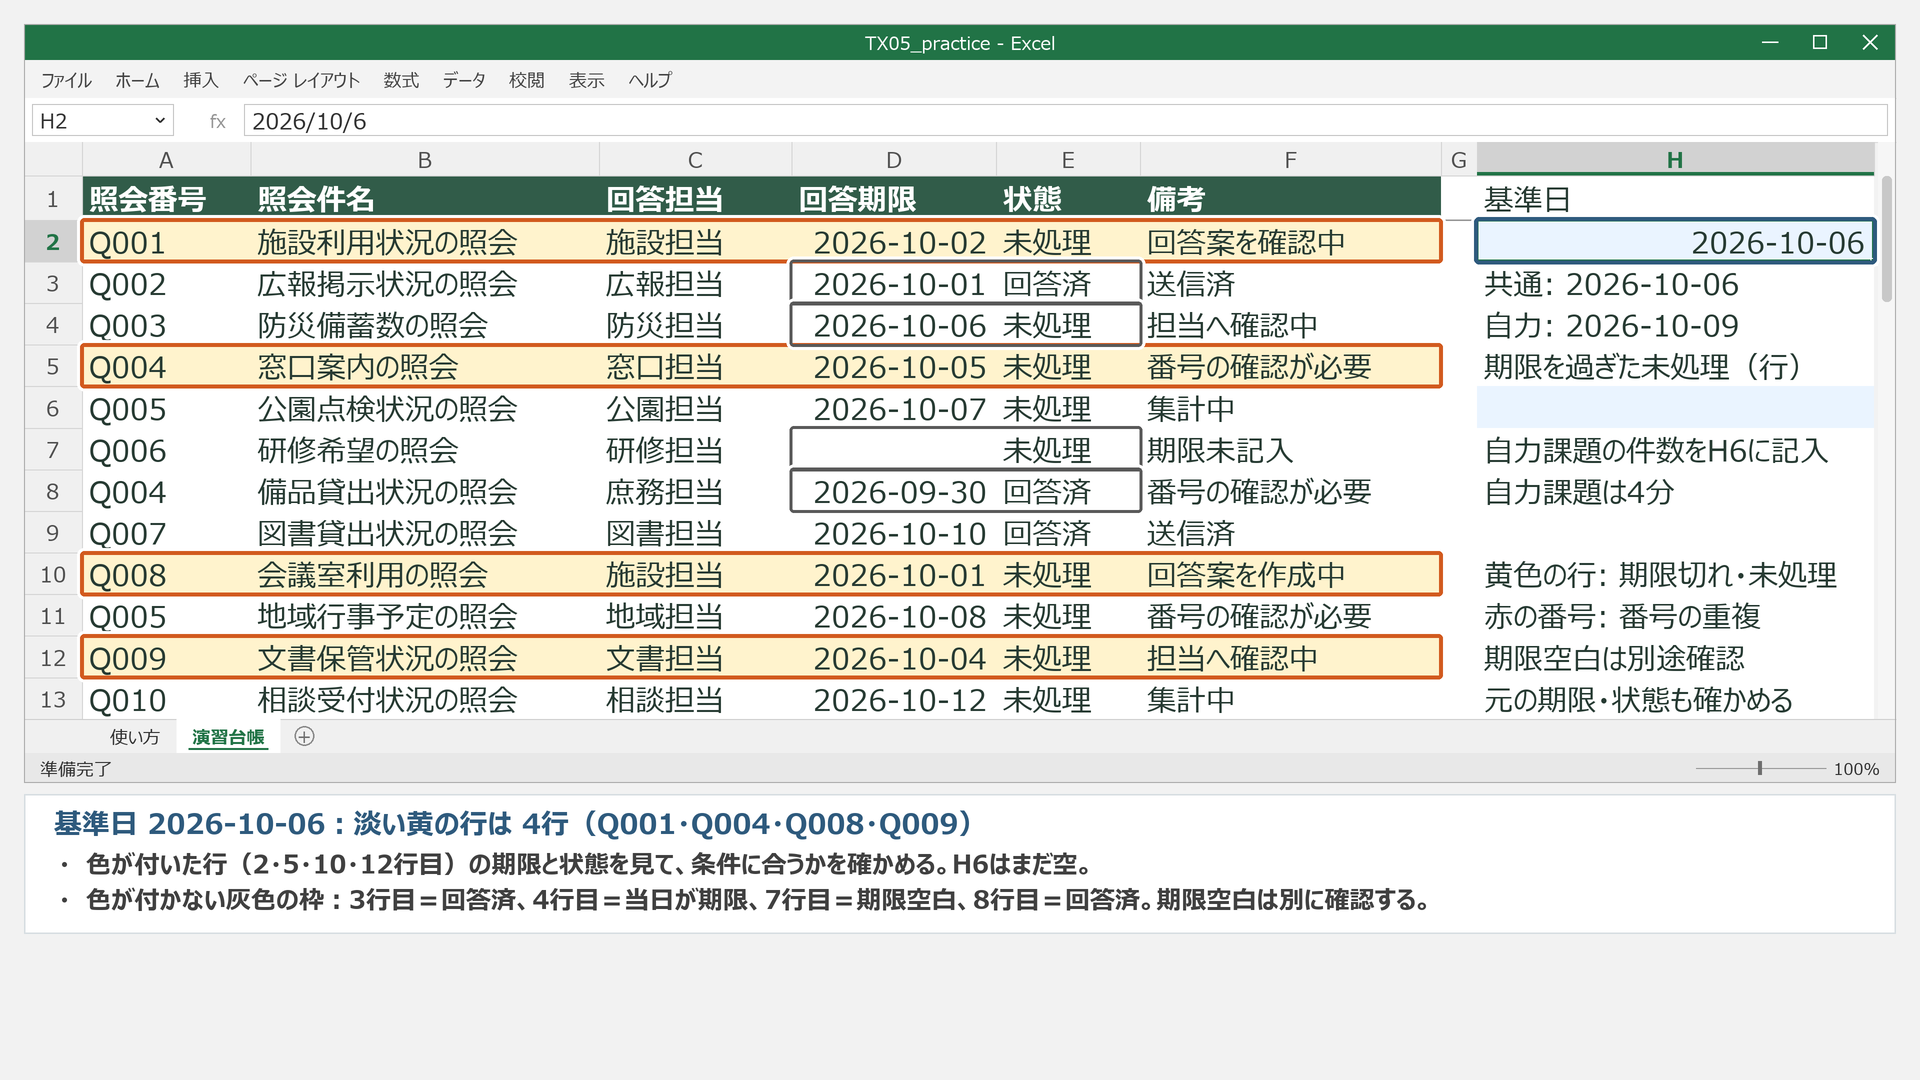Click the cell 図書担当

(x=695, y=533)
